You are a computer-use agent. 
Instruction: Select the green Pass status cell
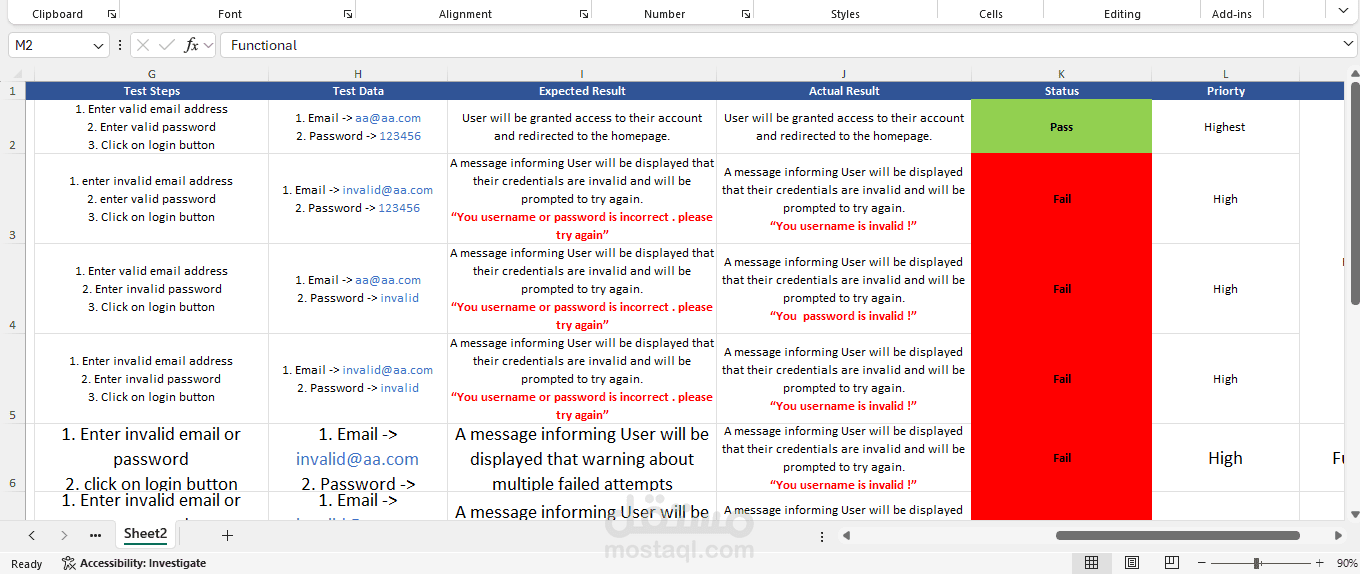1061,127
